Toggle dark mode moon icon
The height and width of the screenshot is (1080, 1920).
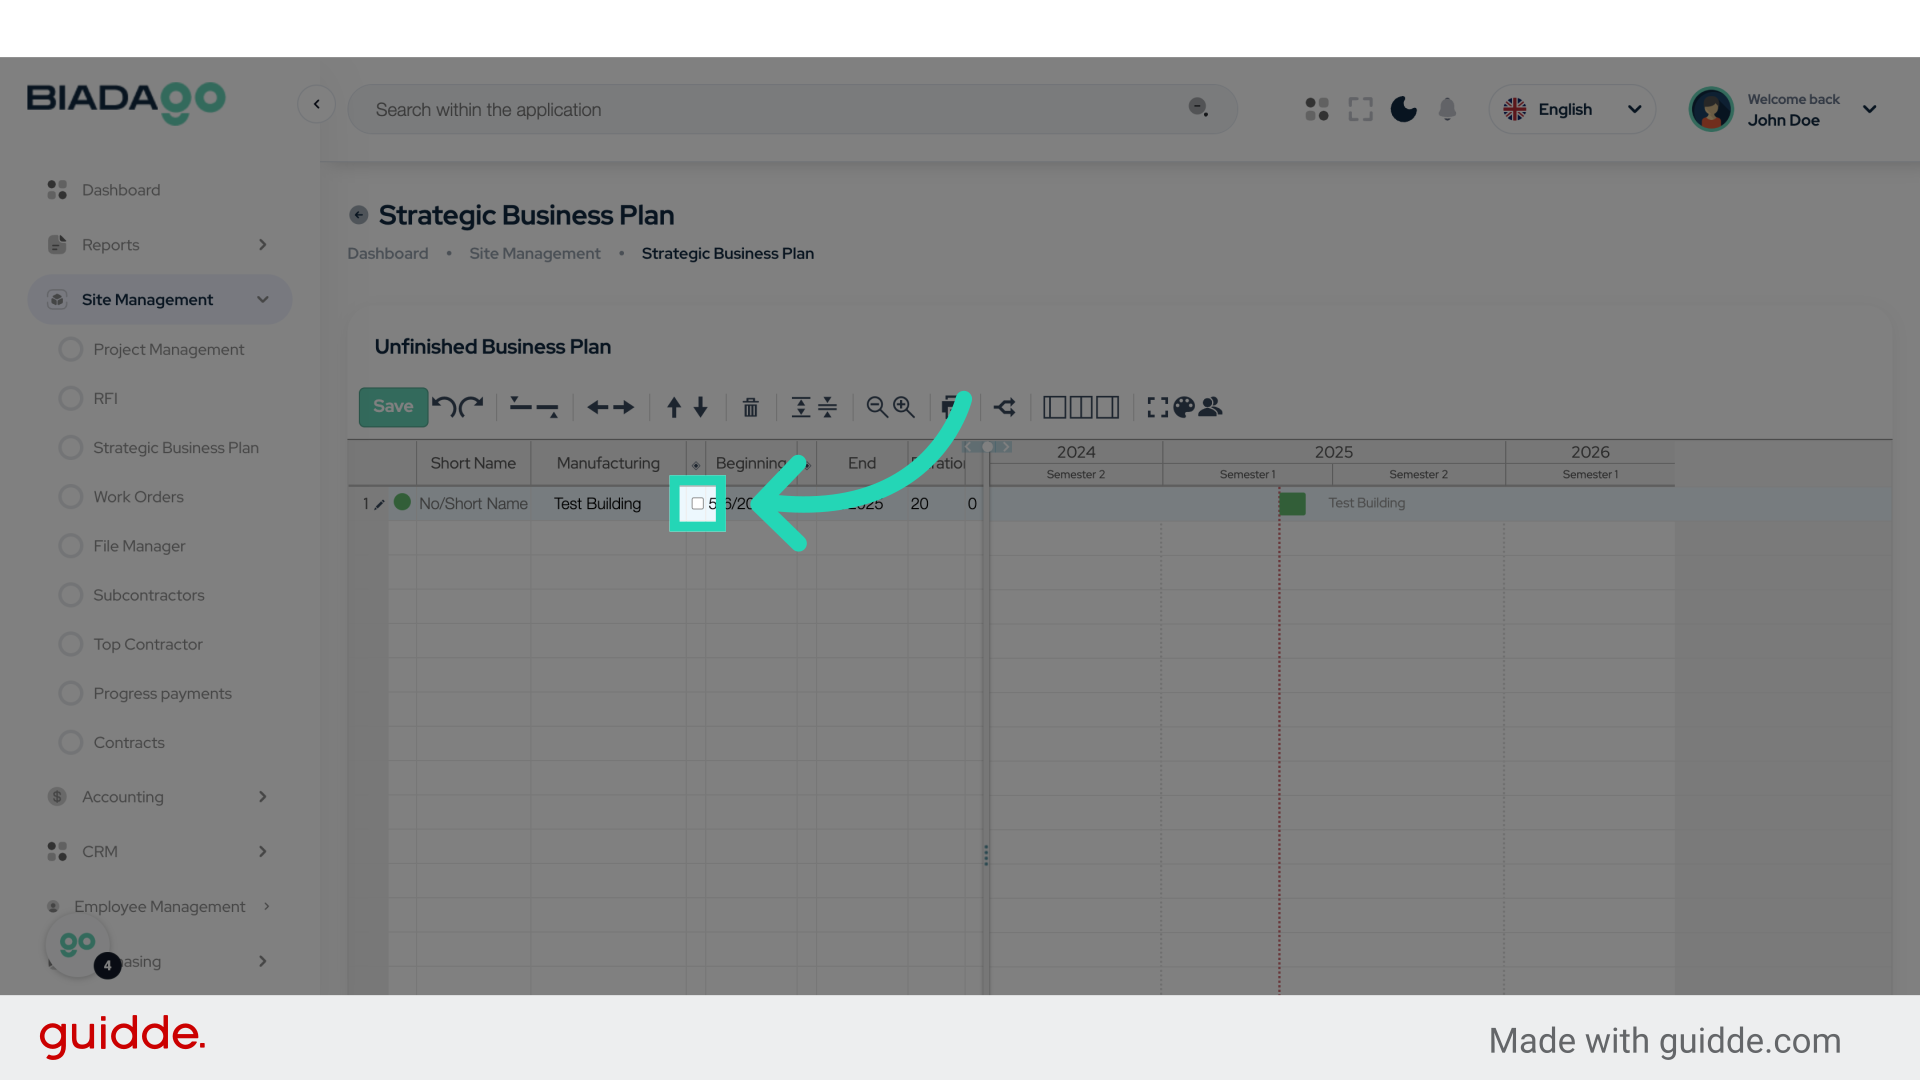[1403, 109]
